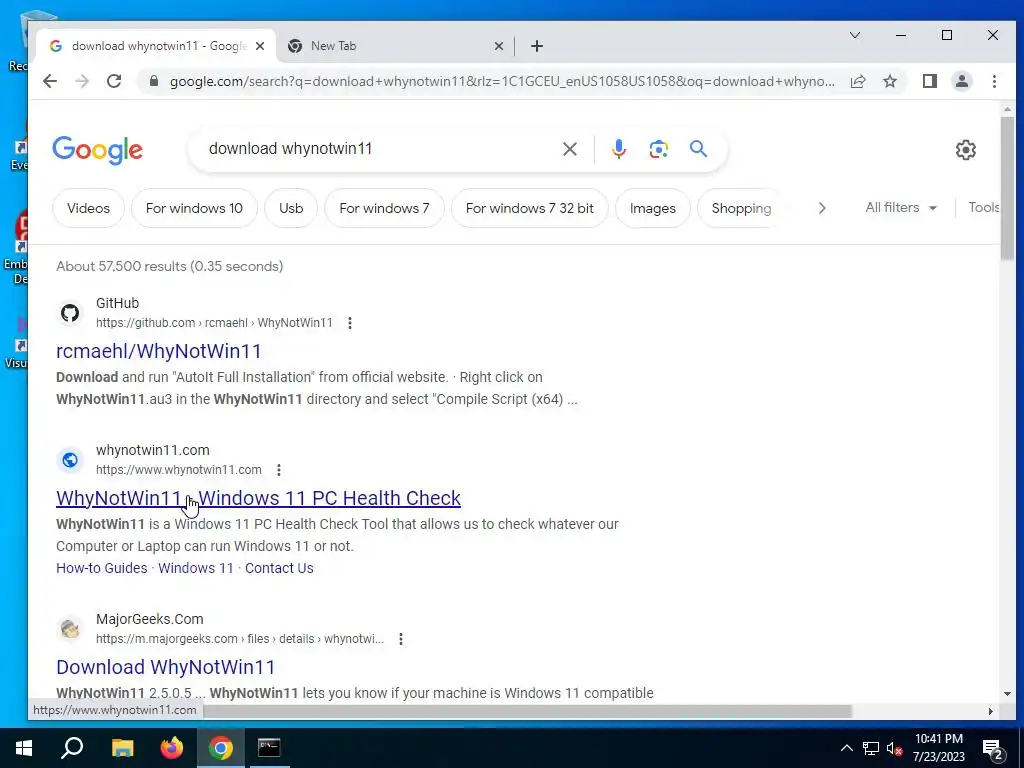The width and height of the screenshot is (1024, 768).
Task: Open the notification center icon
Action: point(993,748)
